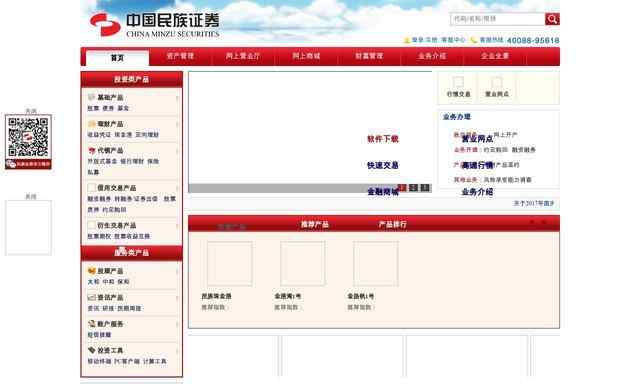This screenshot has height=384, width=640.
Task: Open the 软件下载 red link
Action: coord(383,139)
